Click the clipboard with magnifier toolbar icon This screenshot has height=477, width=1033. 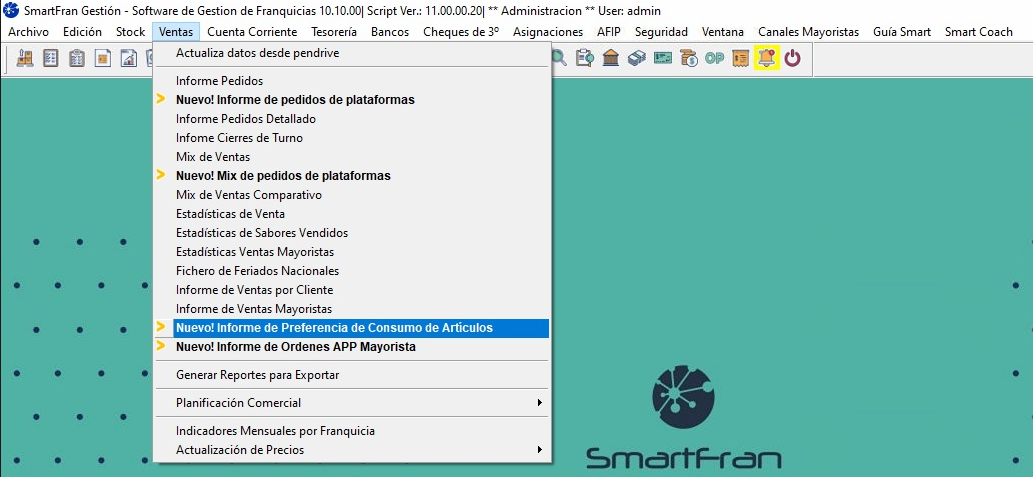[584, 58]
